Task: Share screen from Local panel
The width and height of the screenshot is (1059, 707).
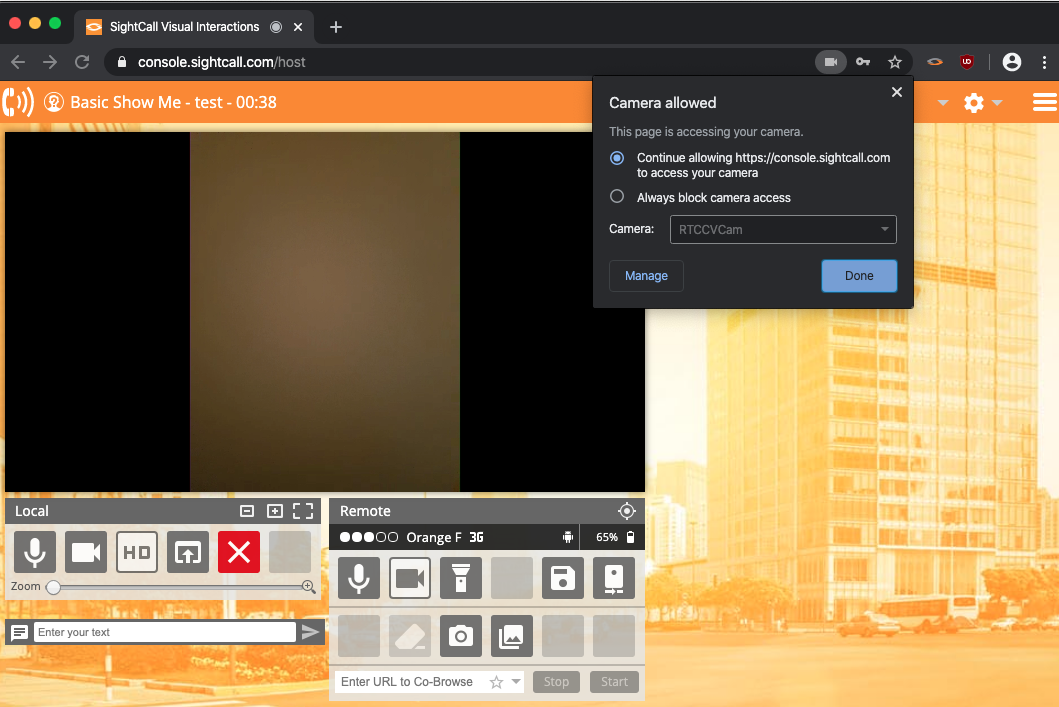Action: (x=188, y=552)
